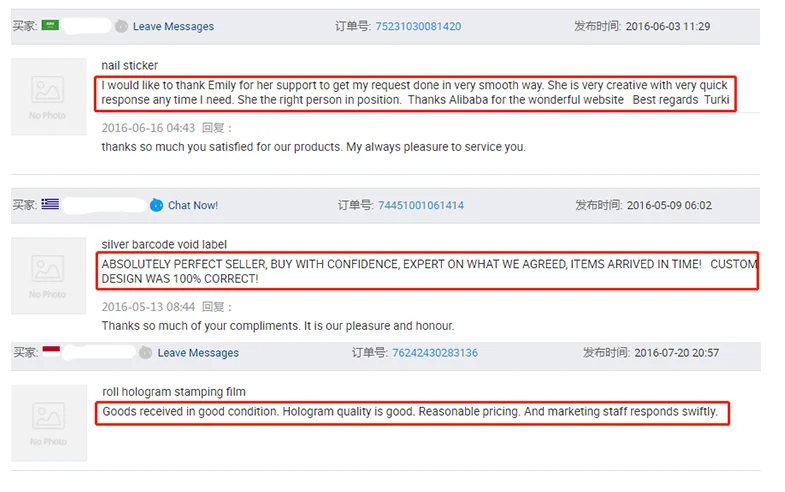Click No Photo thumbnail for nail sticker review
This screenshot has height=492, width=785.
click(48, 96)
